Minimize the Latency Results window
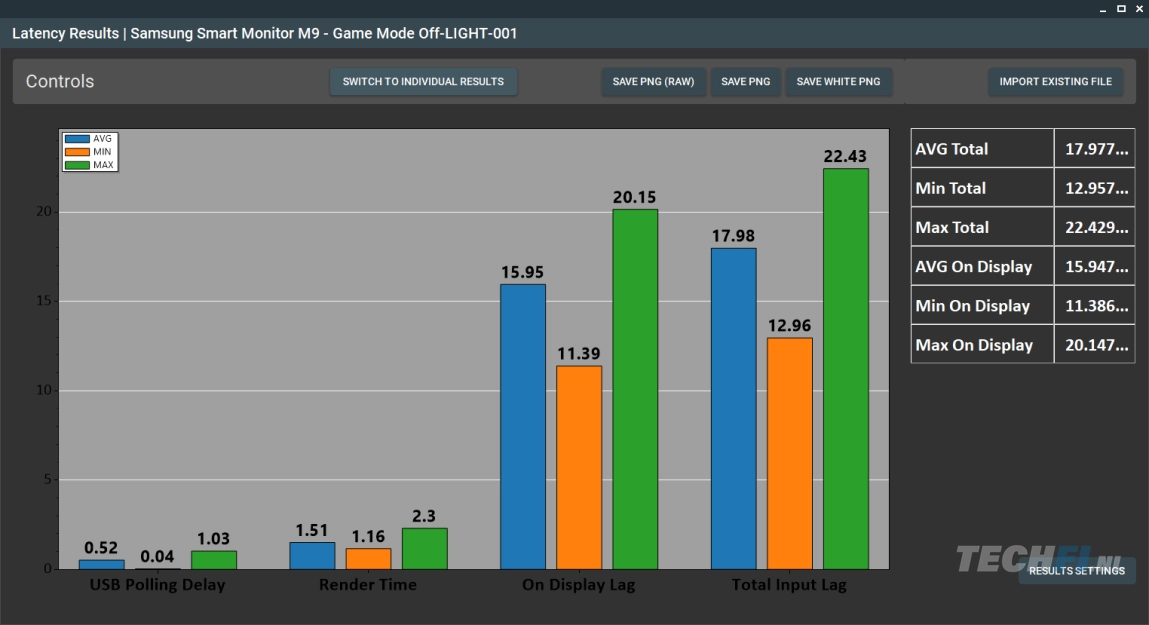 1103,9
